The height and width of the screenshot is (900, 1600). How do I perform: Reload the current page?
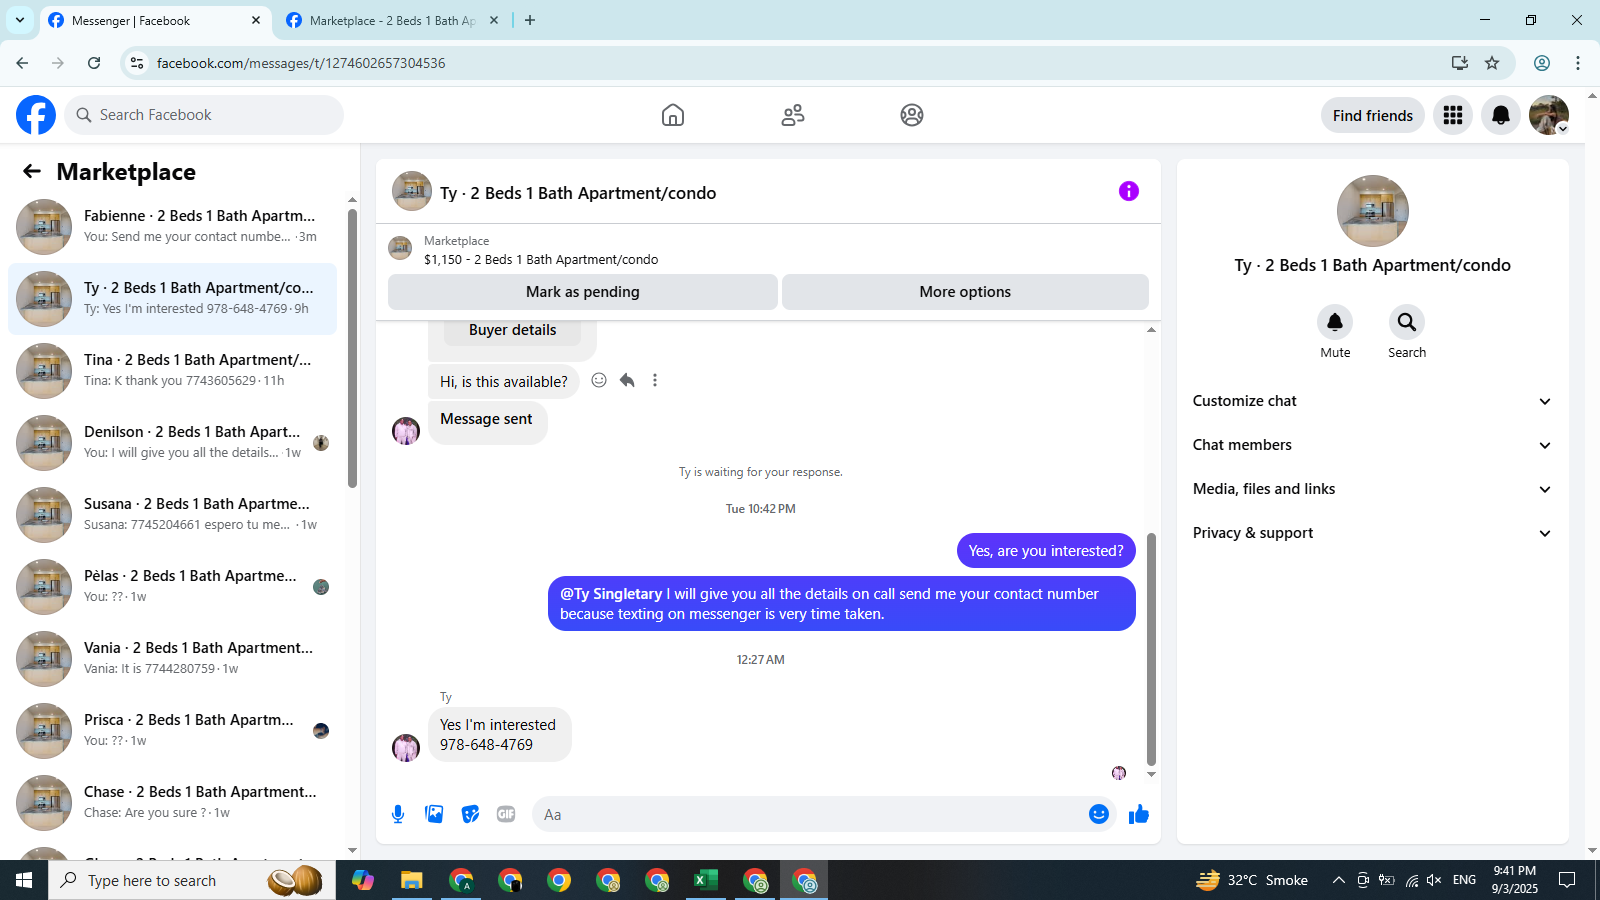coord(94,63)
